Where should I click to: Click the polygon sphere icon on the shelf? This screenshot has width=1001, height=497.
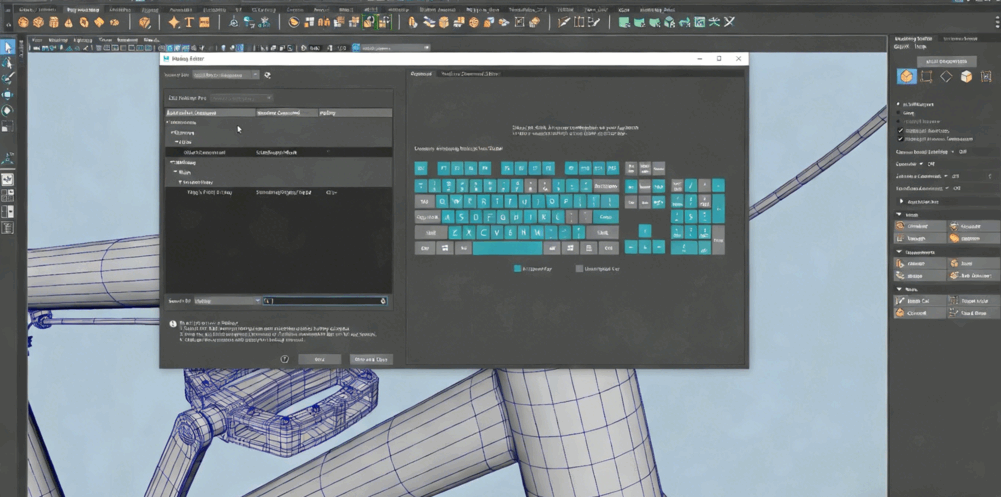[x=23, y=22]
